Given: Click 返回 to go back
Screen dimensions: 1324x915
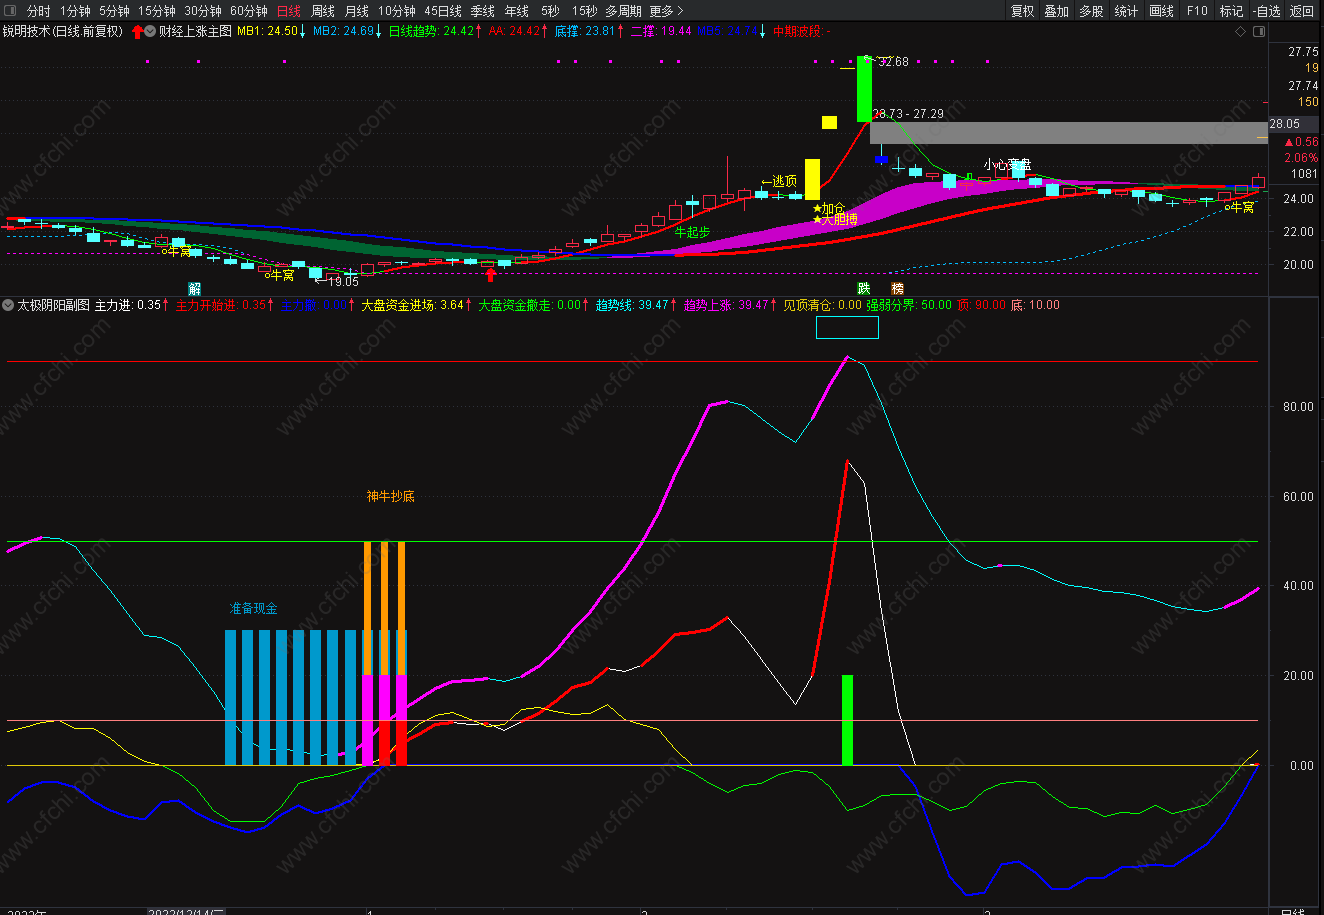Looking at the screenshot, I should (1302, 11).
